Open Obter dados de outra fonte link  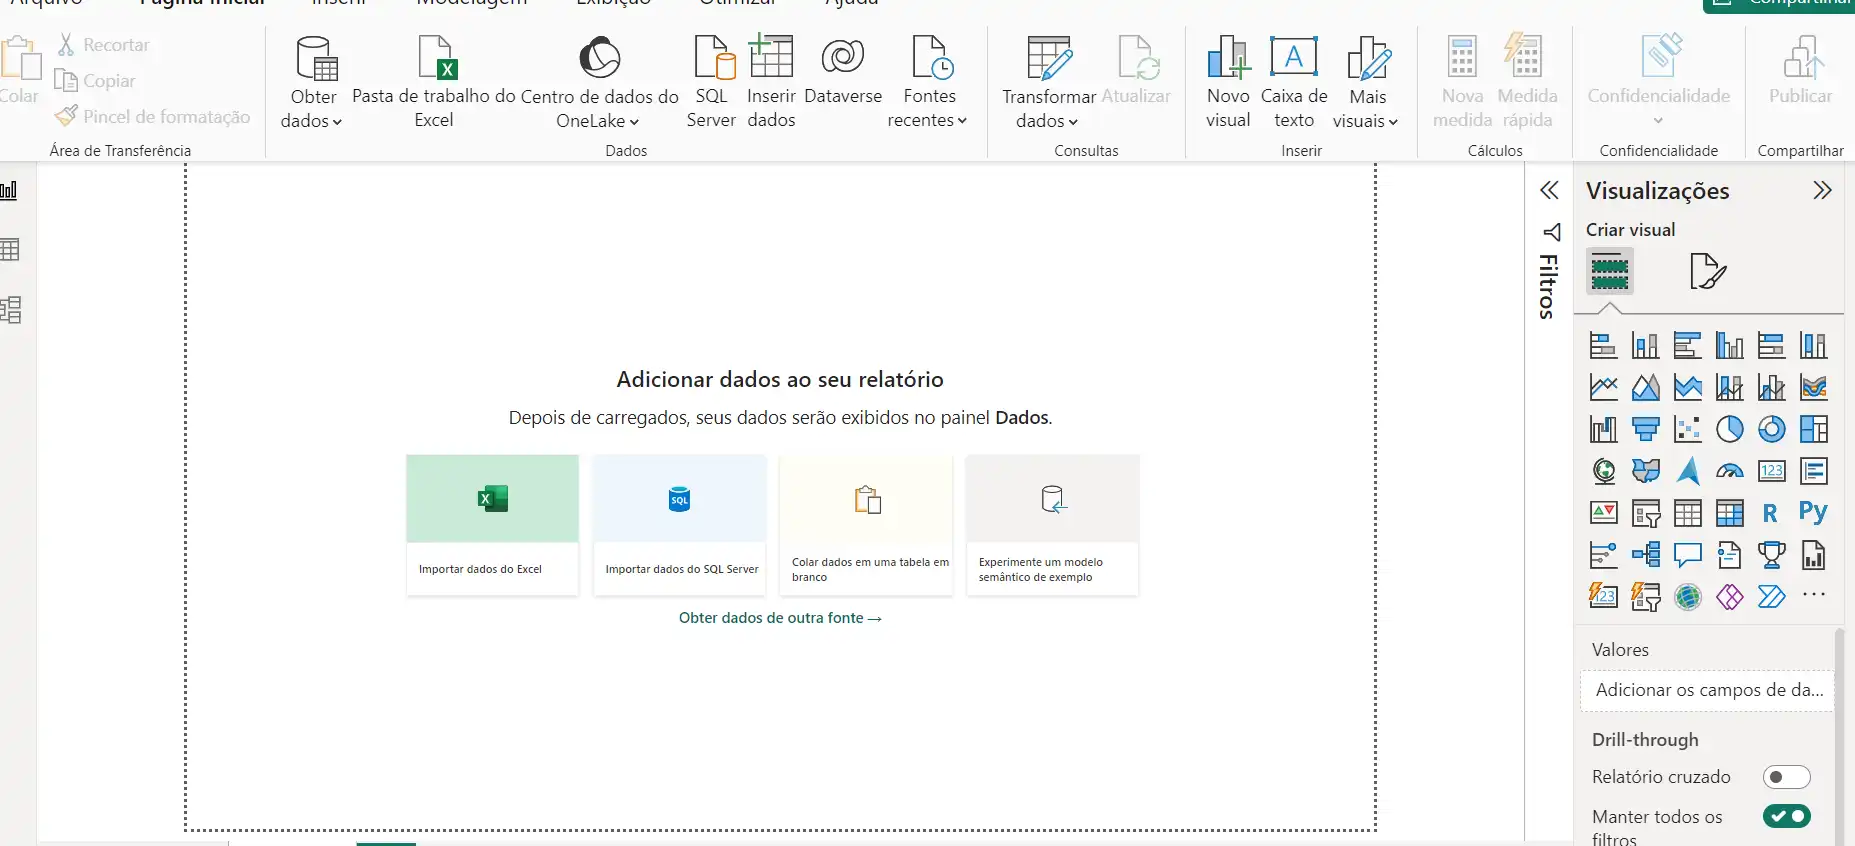[x=780, y=618]
